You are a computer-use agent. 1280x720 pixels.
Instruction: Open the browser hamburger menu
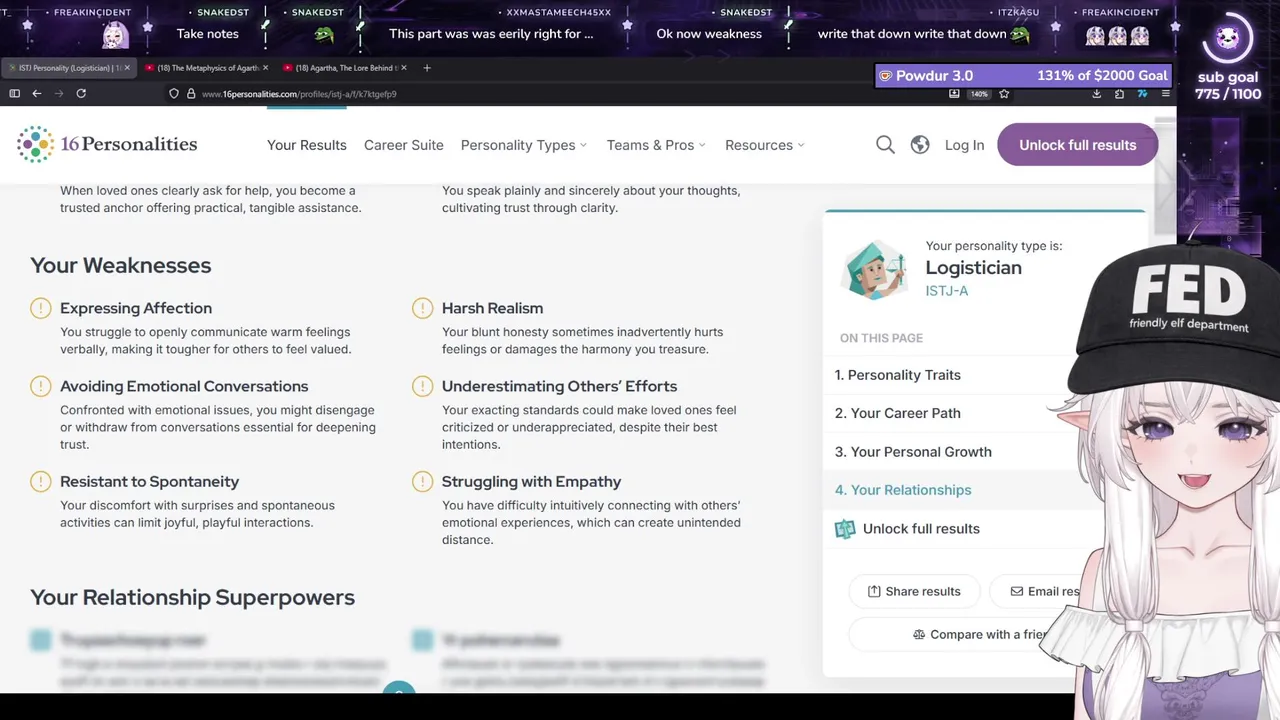1165,93
